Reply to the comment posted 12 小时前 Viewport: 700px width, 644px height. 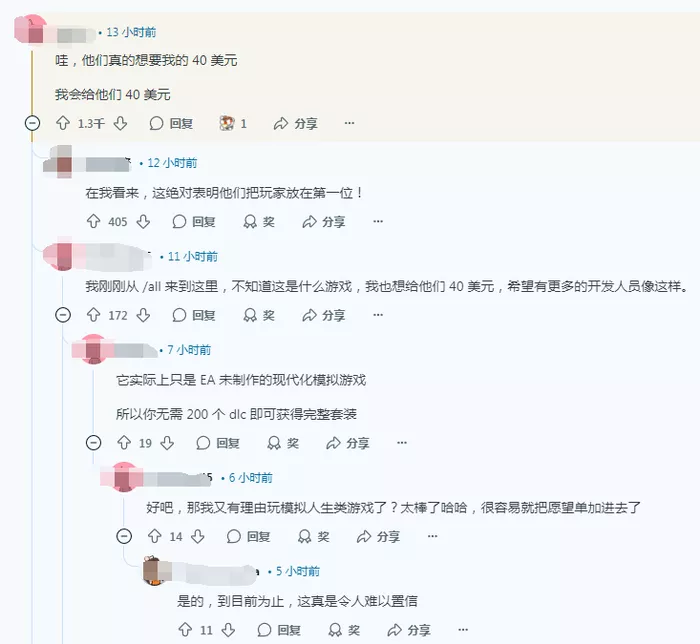pos(194,221)
